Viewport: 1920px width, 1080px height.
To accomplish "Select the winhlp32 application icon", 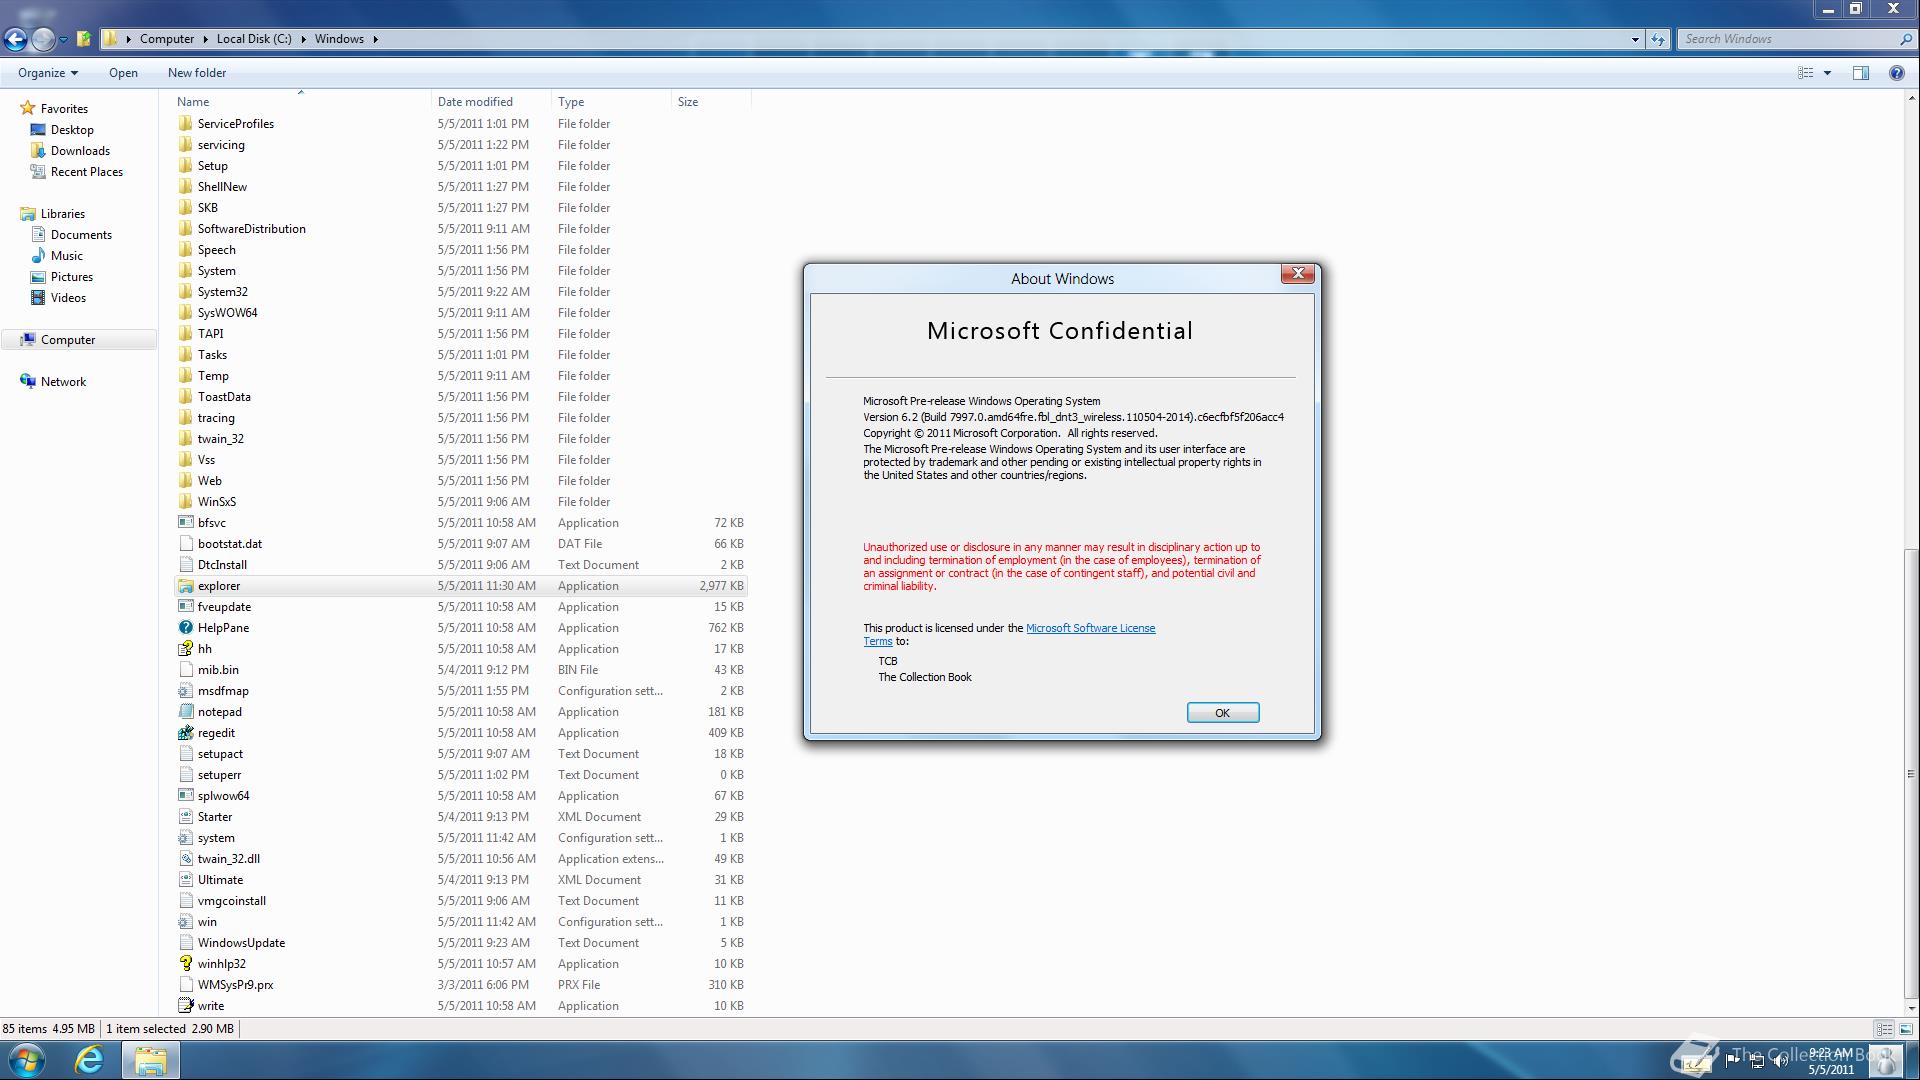I will (x=185, y=964).
